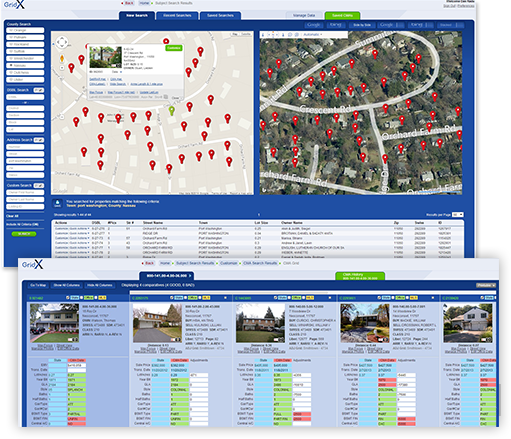This screenshot has height=439, width=511.
Task: Switch street map to Satellite view
Action: [x=246, y=34]
